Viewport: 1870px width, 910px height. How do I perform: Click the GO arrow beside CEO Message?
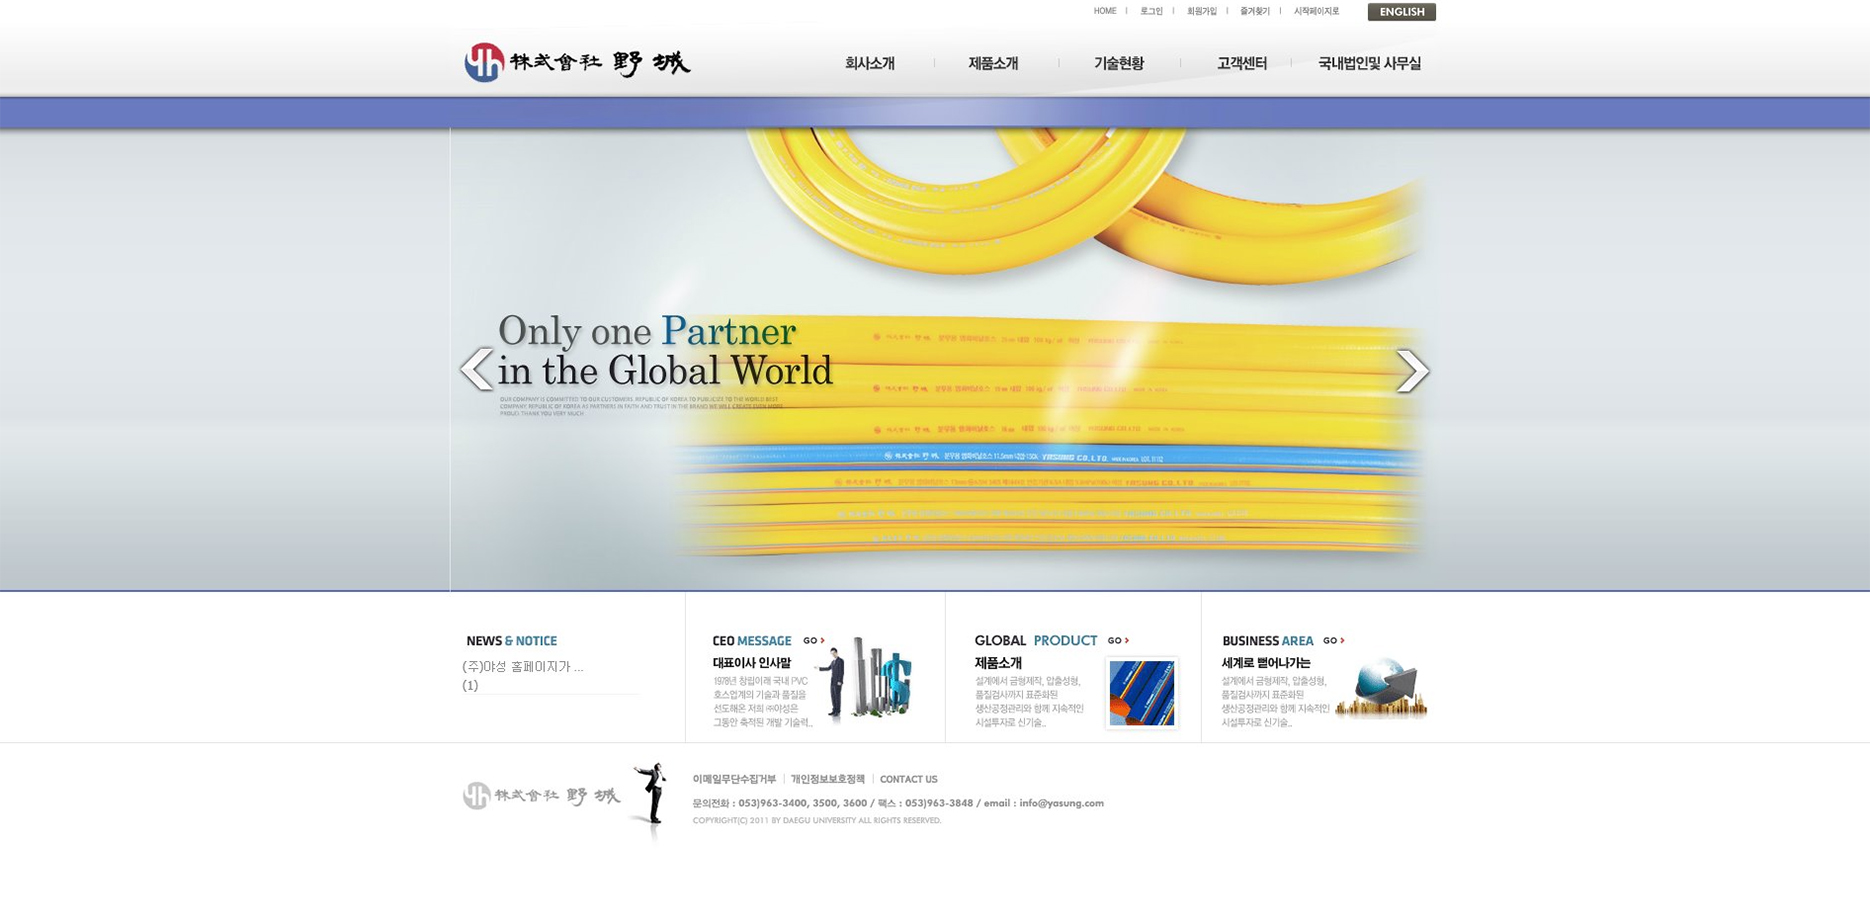point(813,641)
